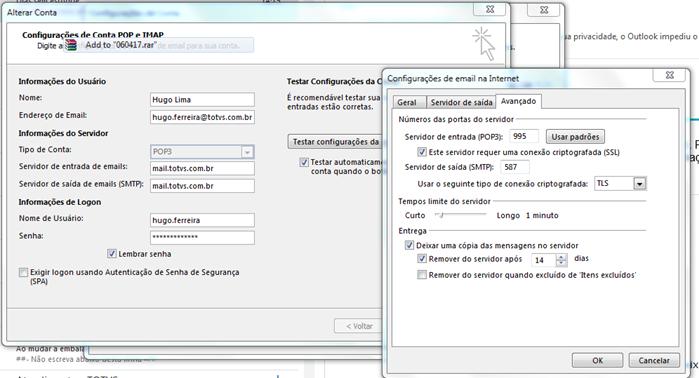Image resolution: width=699 pixels, height=378 pixels.
Task: Close the Alterar Conta window
Action: coord(489,9)
